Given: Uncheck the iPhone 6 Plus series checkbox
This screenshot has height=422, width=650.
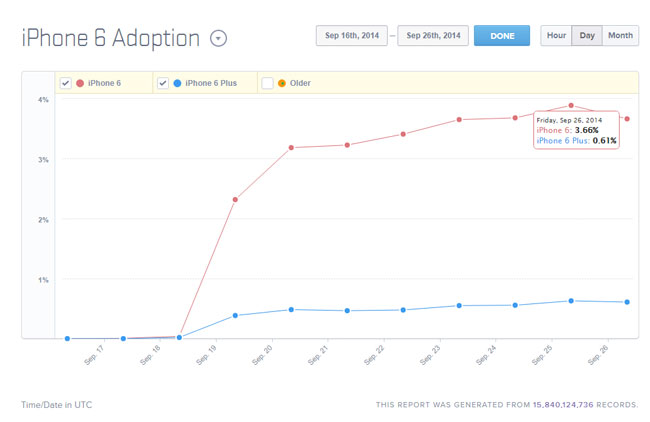Looking at the screenshot, I should point(163,83).
